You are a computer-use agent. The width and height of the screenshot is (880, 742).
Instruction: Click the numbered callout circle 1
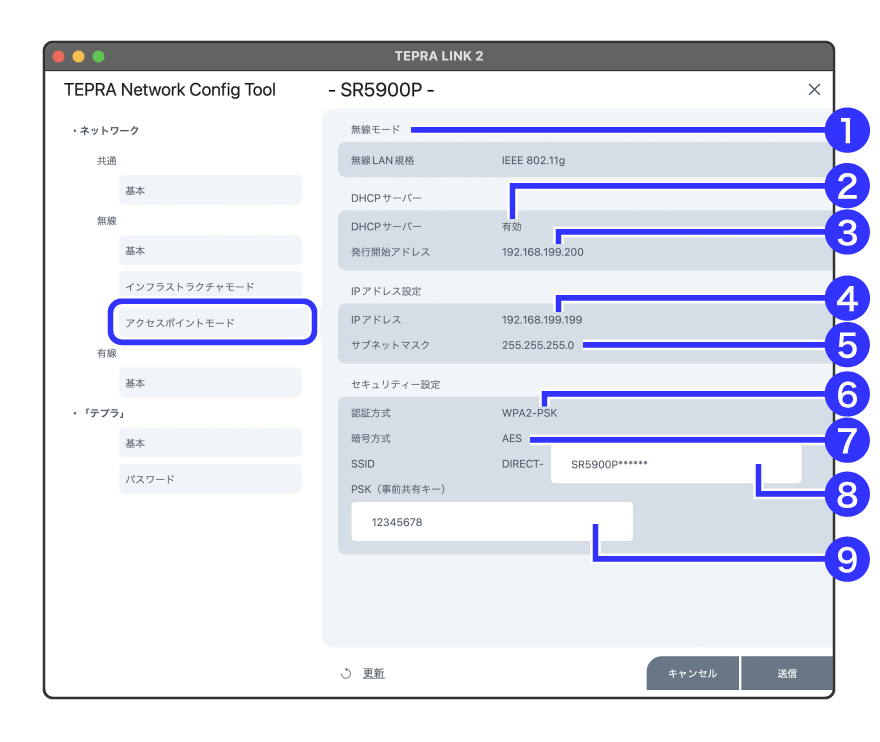pos(847,130)
